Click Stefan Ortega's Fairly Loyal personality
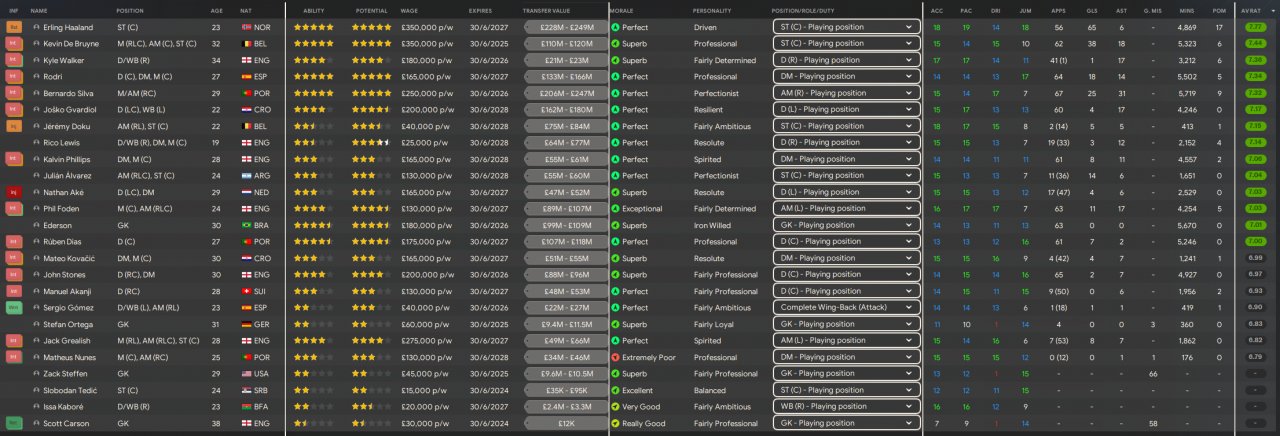The image size is (1280, 436). tap(712, 324)
